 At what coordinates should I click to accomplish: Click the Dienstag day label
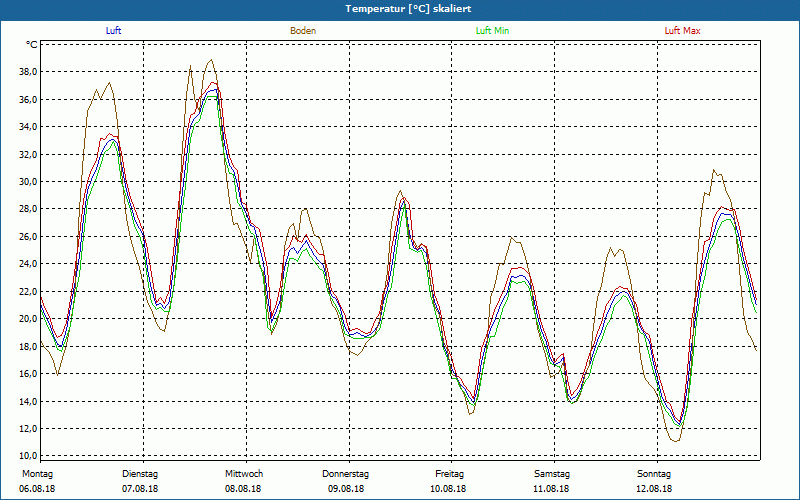tap(140, 474)
